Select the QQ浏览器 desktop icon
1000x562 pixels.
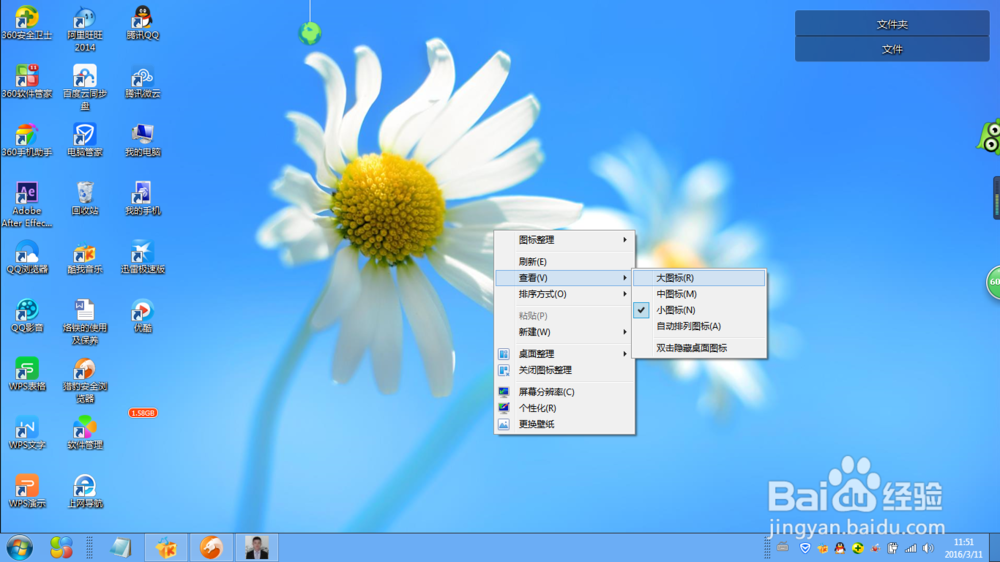pos(27,258)
